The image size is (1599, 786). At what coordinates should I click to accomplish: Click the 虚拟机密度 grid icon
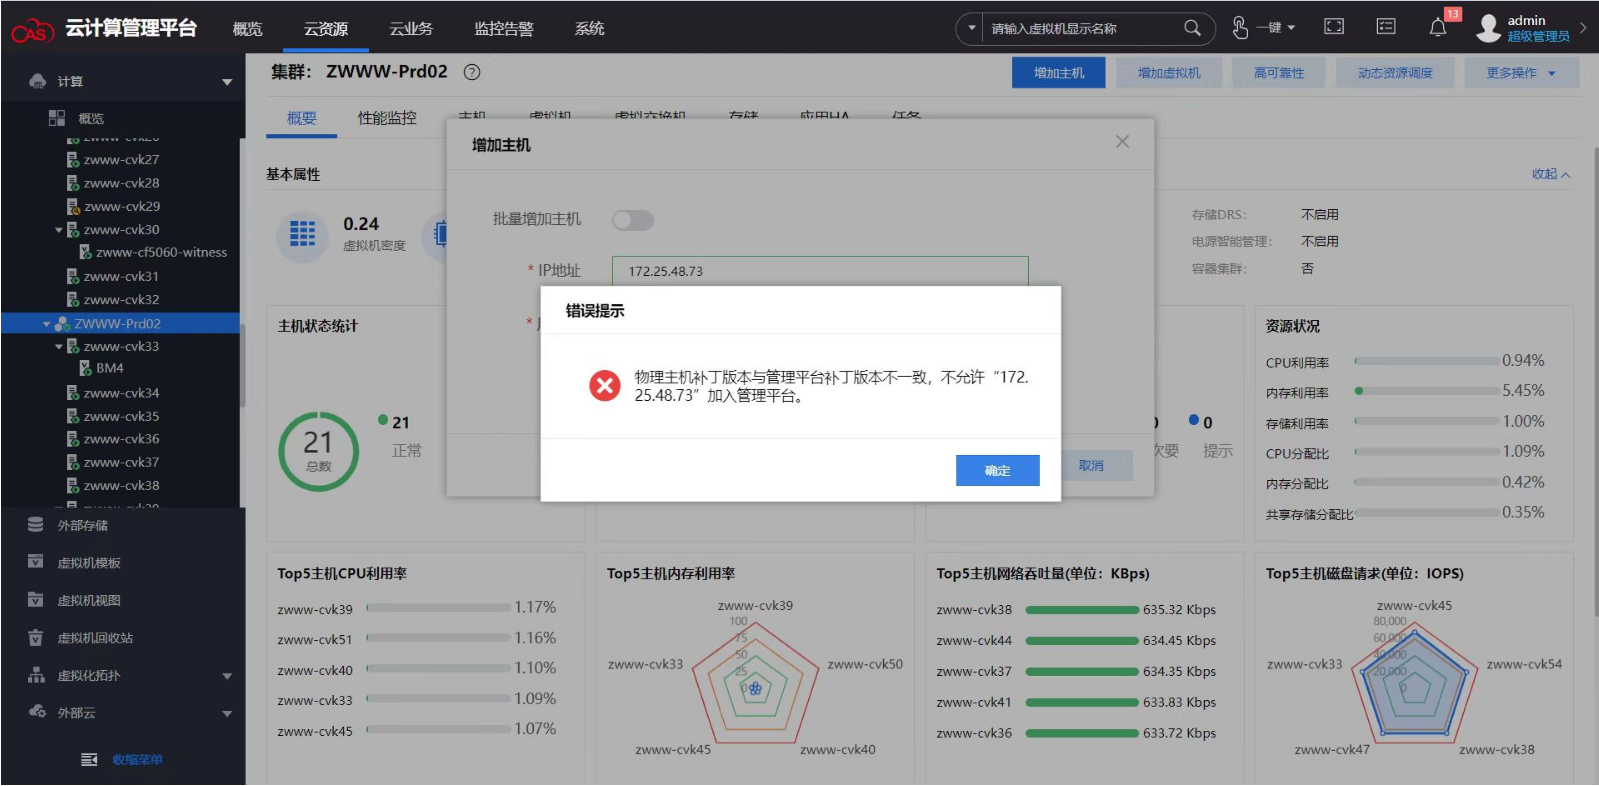(302, 235)
